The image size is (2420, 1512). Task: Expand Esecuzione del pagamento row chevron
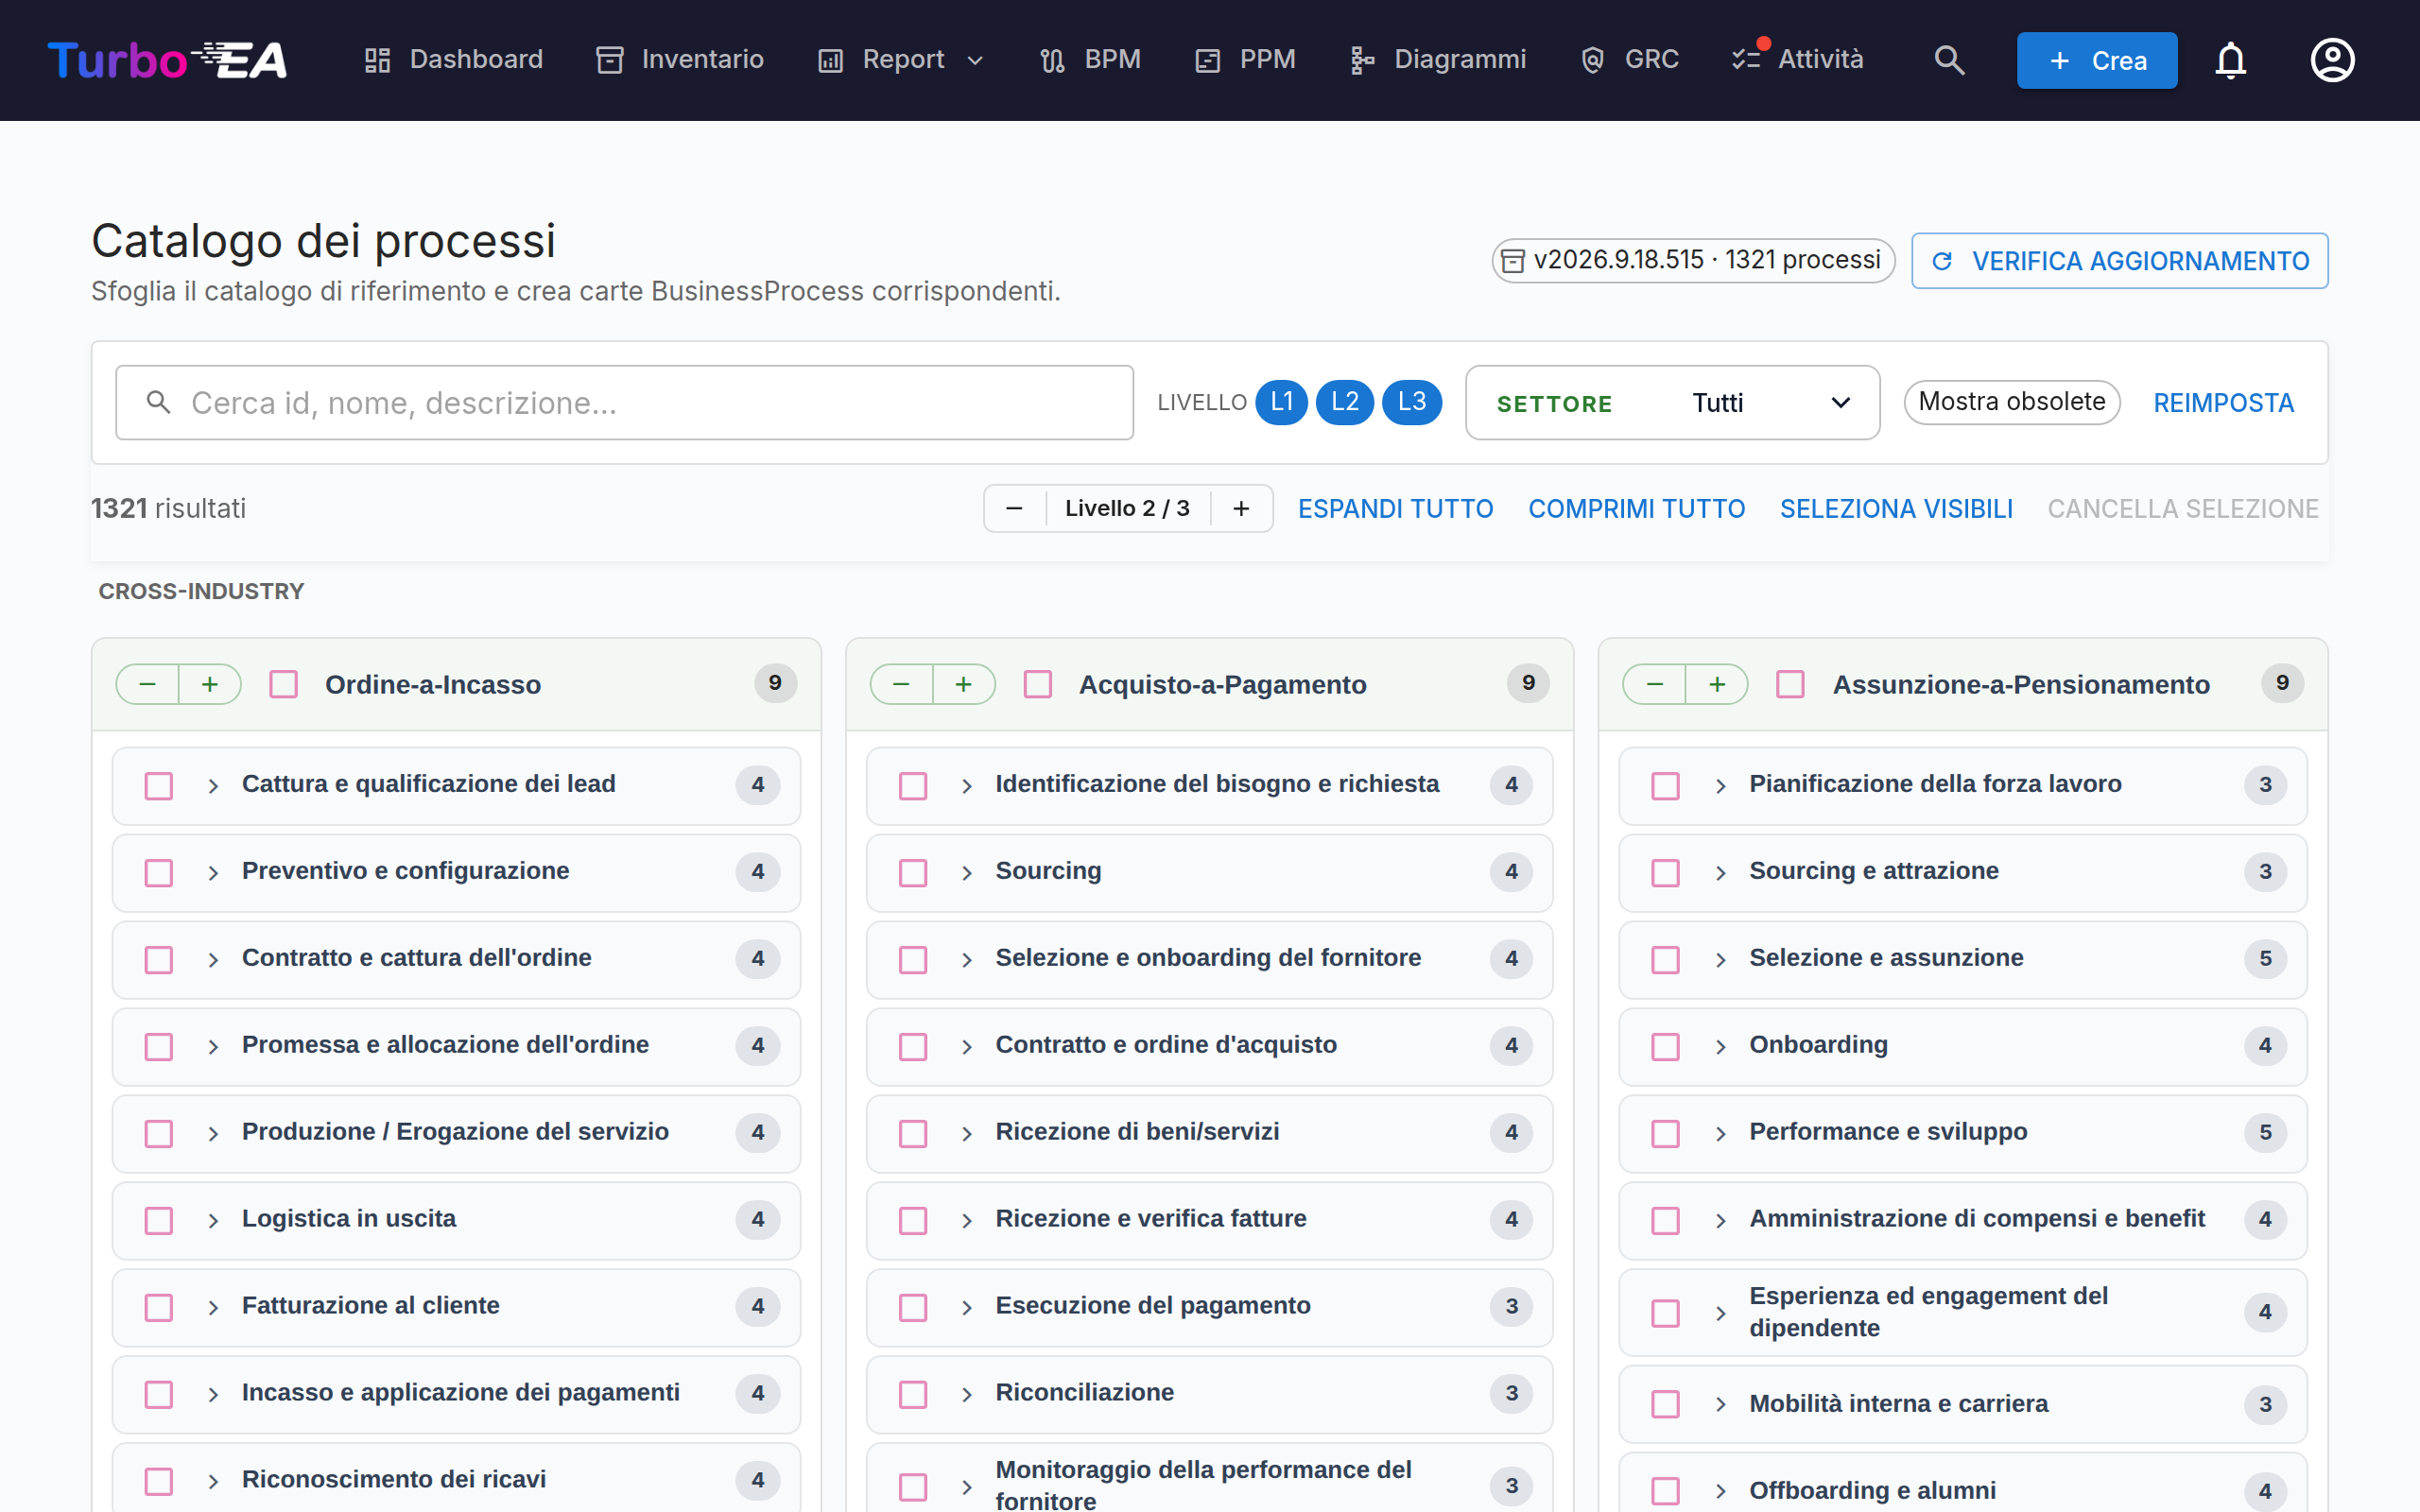coord(967,1307)
